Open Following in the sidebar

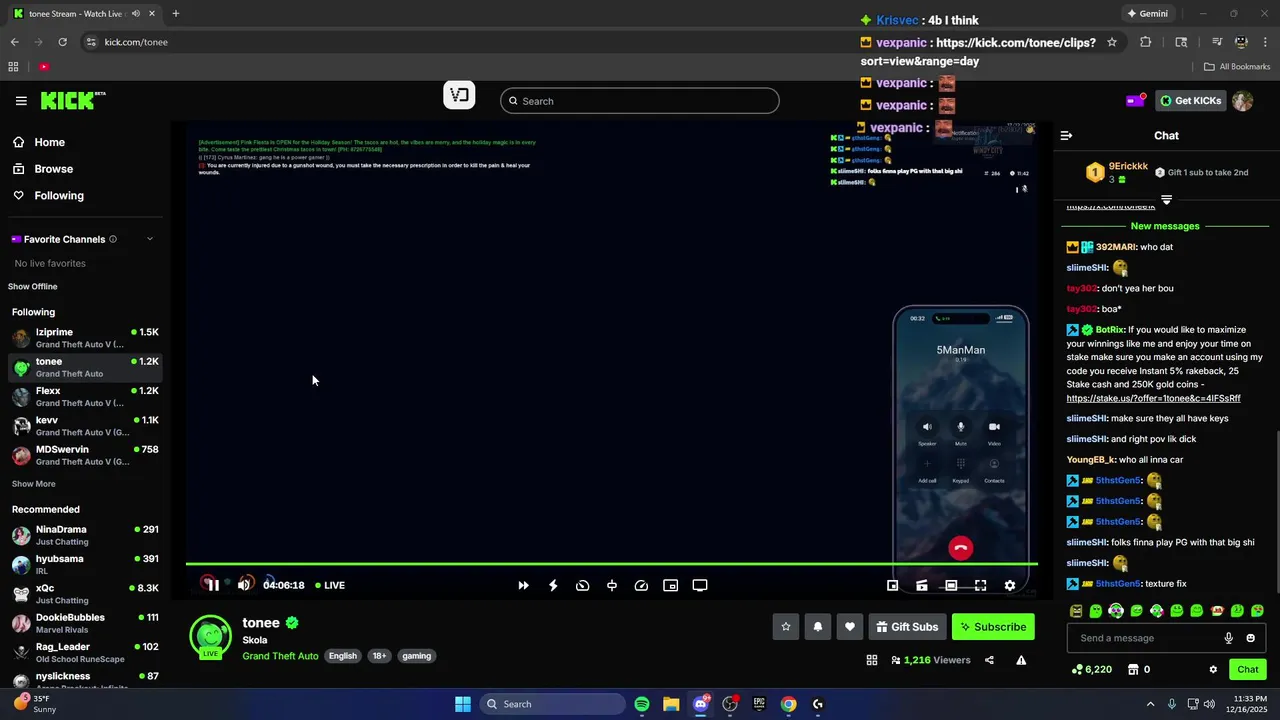pos(48,196)
